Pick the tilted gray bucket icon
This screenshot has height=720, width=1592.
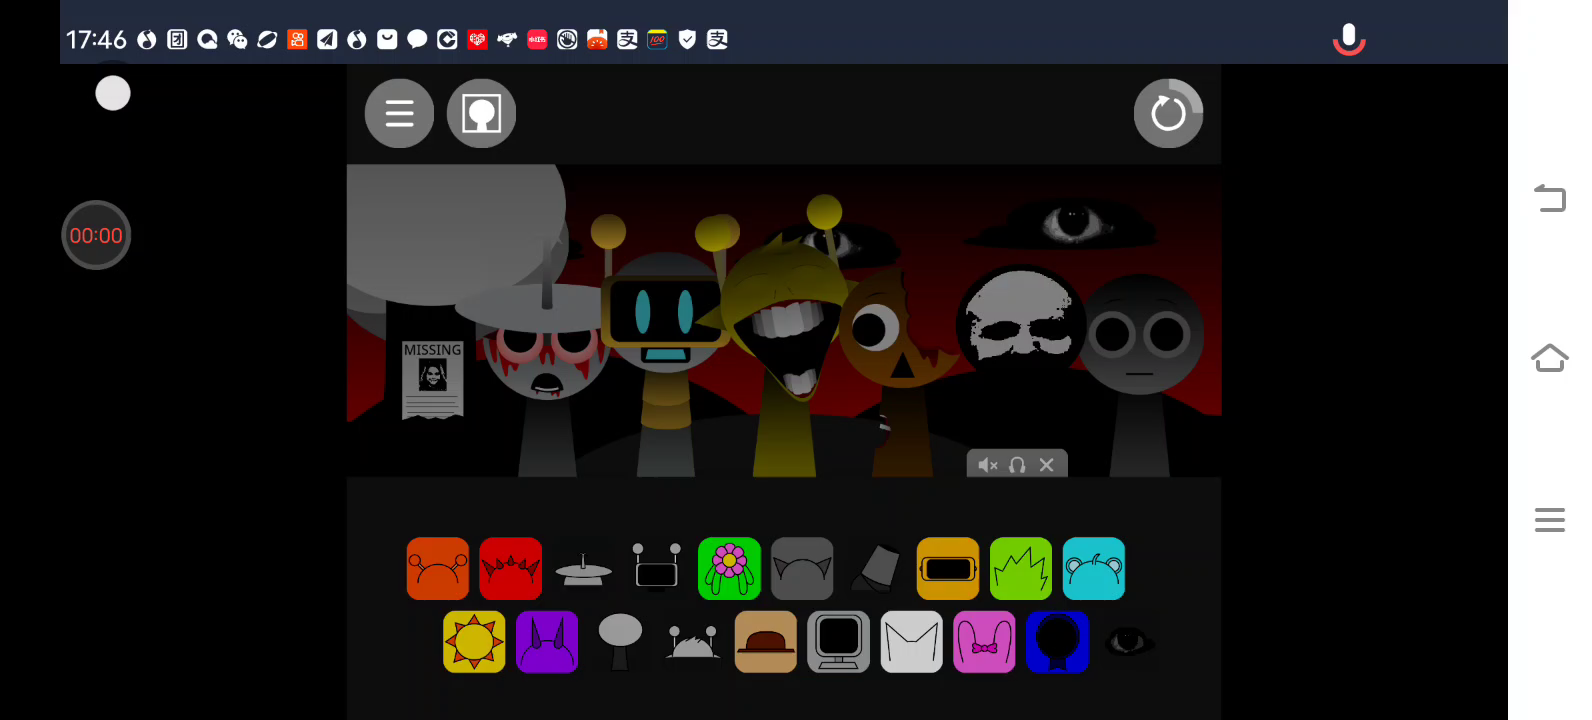[x=875, y=569]
